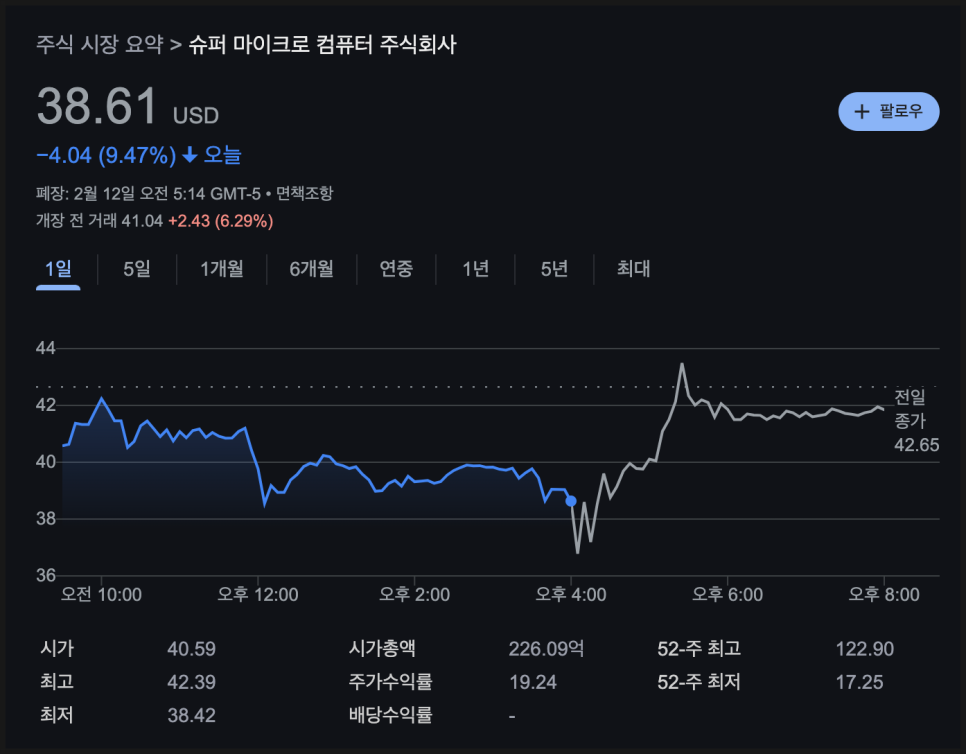Open the 주식 시장 요약 breadcrumb link
Image resolution: width=966 pixels, height=754 pixels.
[100, 44]
